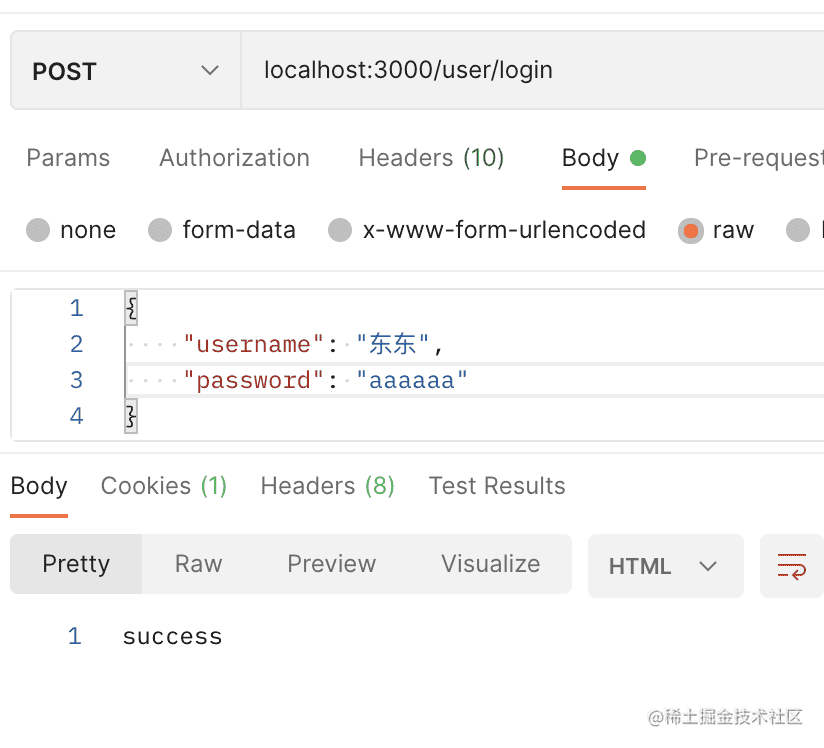824x748 pixels.
Task: Expand the HTML response format dropdown
Action: pos(665,566)
